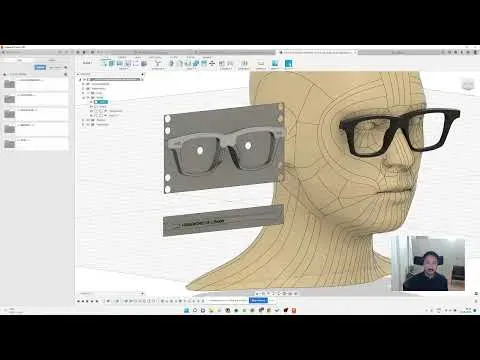Click the first icon in Modify group

click(171, 63)
